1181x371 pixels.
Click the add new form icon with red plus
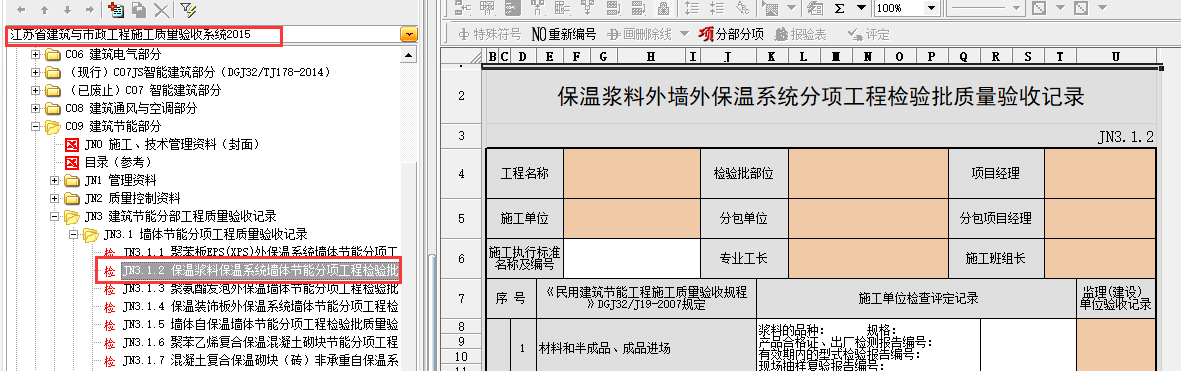(115, 9)
